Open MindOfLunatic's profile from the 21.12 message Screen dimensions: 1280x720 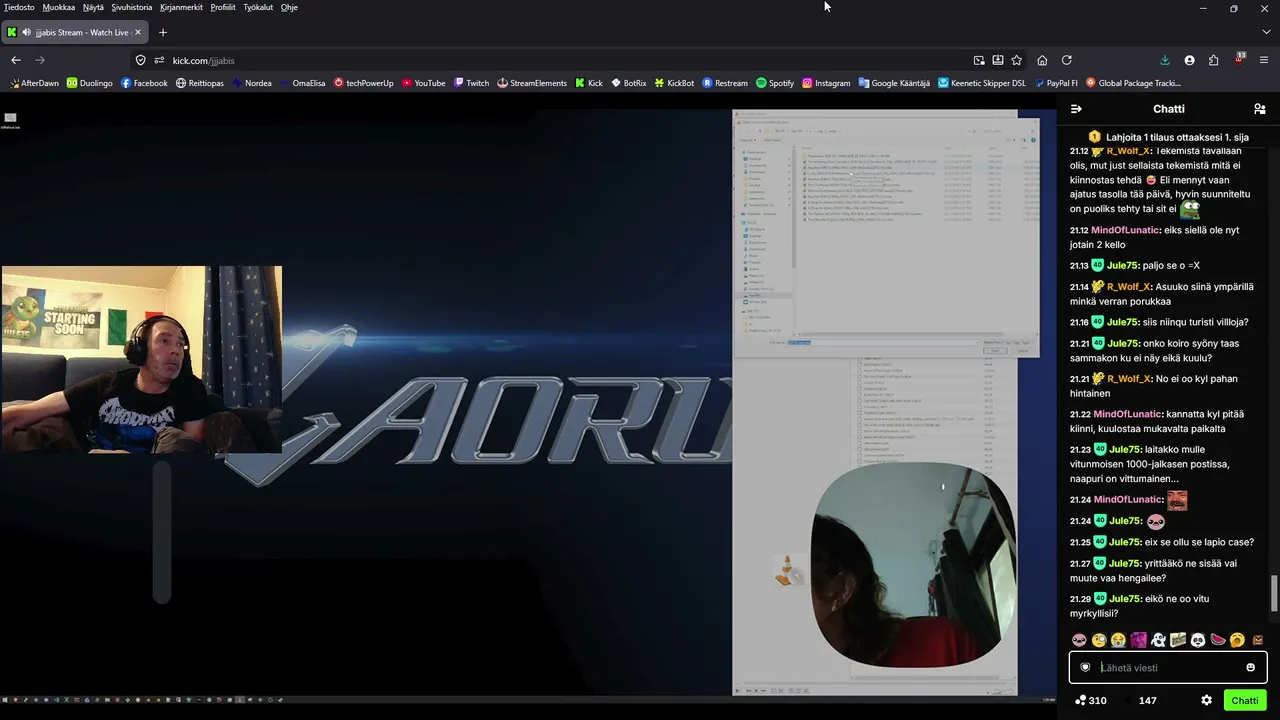pos(1125,230)
